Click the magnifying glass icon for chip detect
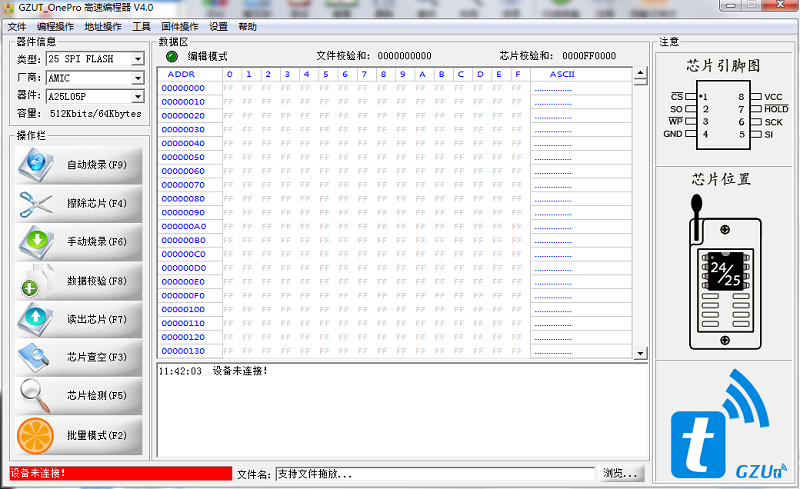 pos(35,396)
